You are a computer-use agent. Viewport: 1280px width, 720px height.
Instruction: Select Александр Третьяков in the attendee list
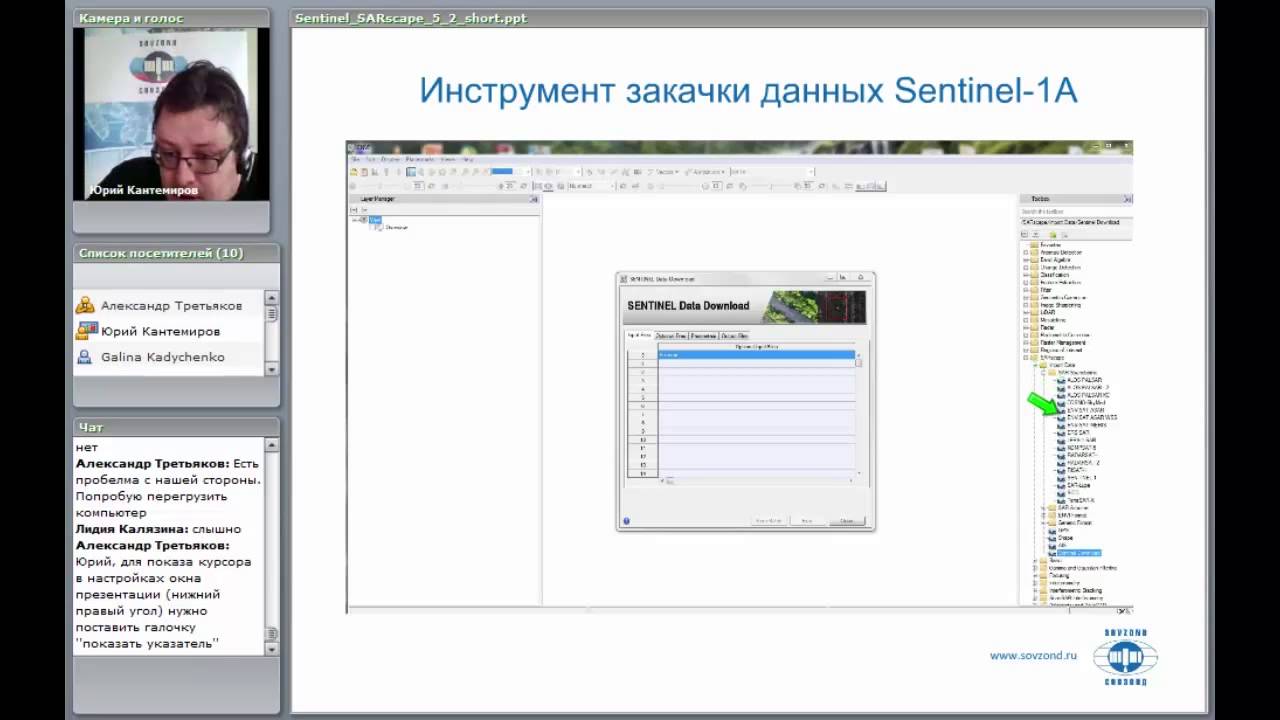(x=171, y=306)
